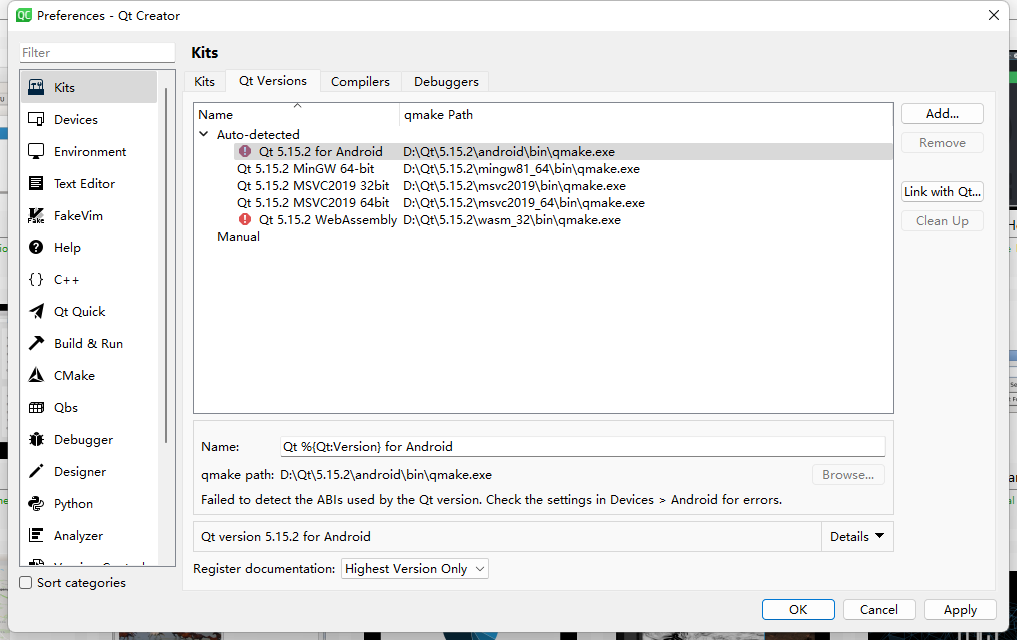Open the Devices category icon
1017x640 pixels.
click(36, 119)
